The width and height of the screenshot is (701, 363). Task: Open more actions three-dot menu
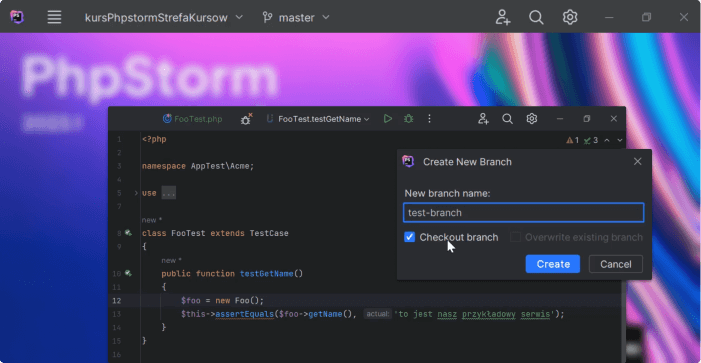coord(429,119)
